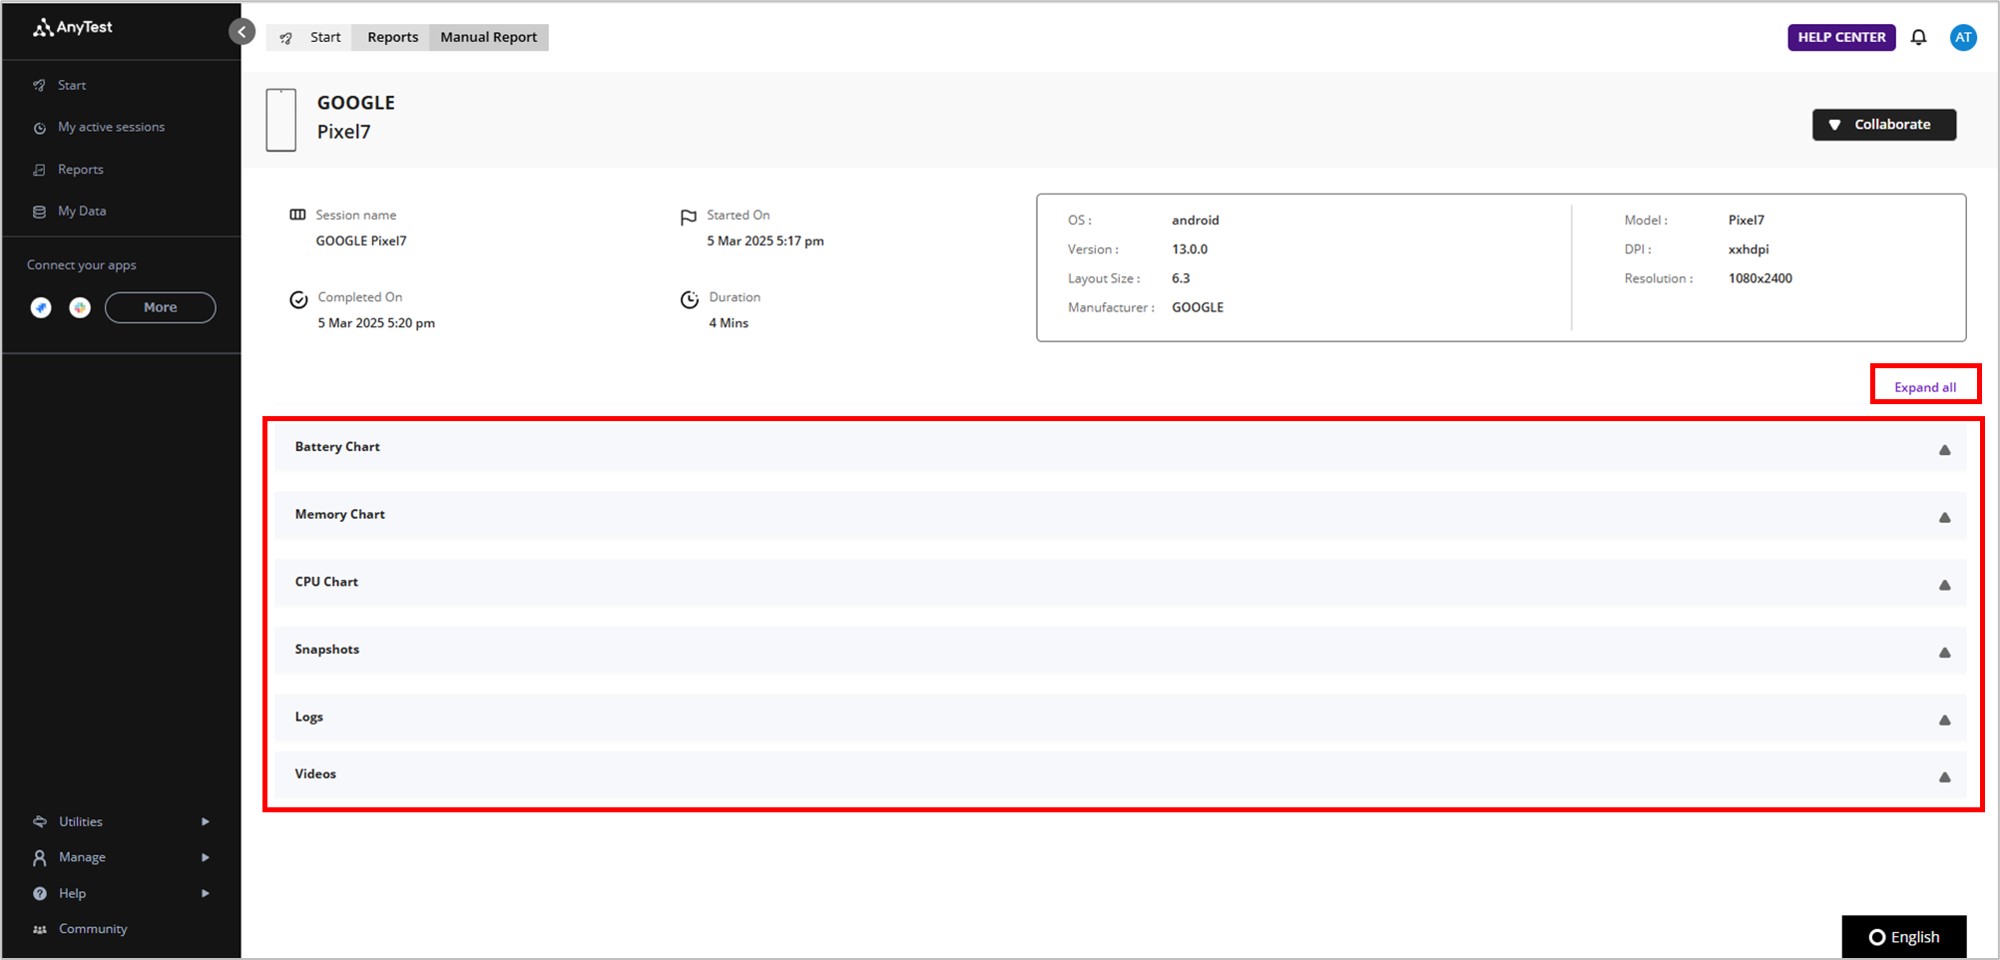Viewport: 2000px width, 960px height.
Task: Click the Logs heading
Action: click(x=309, y=717)
